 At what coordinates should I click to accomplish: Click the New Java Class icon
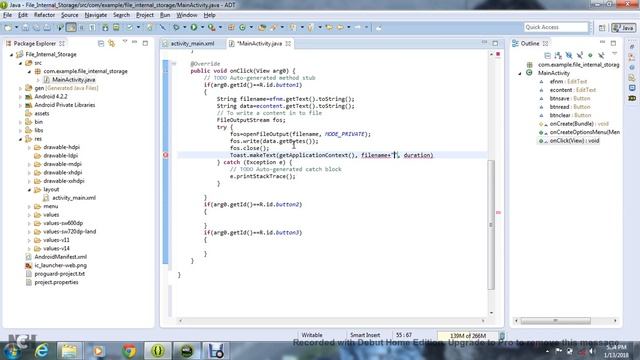pos(242,27)
